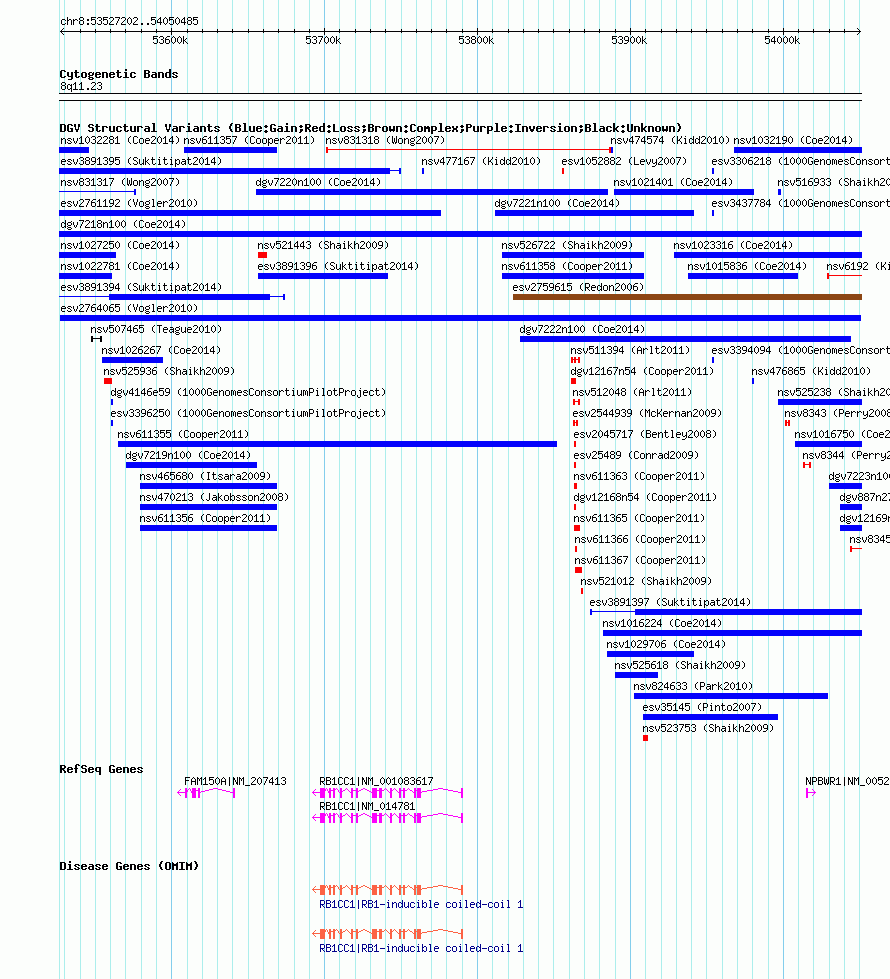Click the 8q11.23 cytogenetic band label
The height and width of the screenshot is (979, 890).
(81, 87)
